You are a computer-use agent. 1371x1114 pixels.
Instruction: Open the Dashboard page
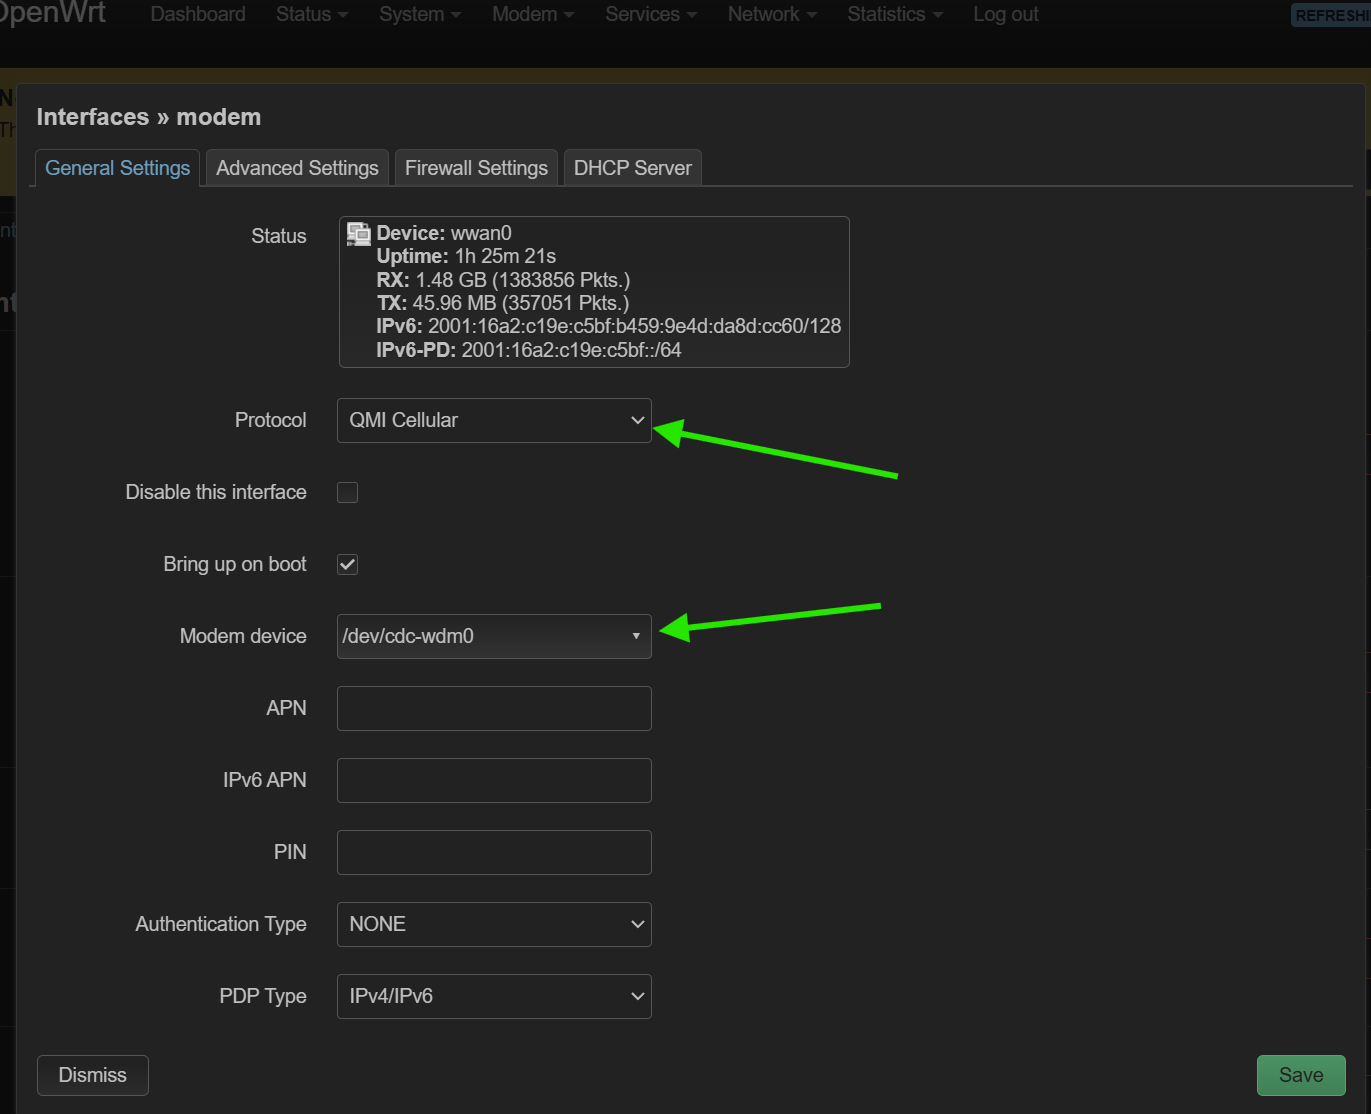point(198,14)
